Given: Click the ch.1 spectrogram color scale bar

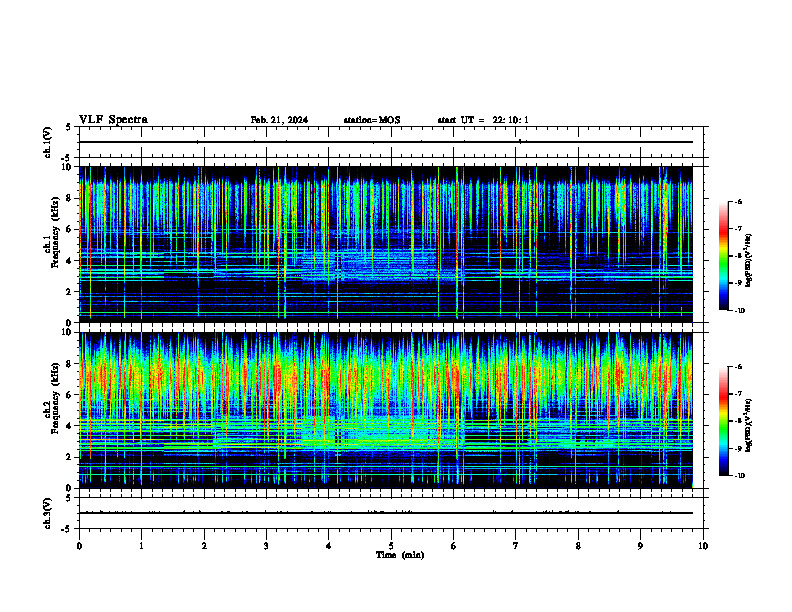Looking at the screenshot, I should pyautogui.click(x=723, y=256).
